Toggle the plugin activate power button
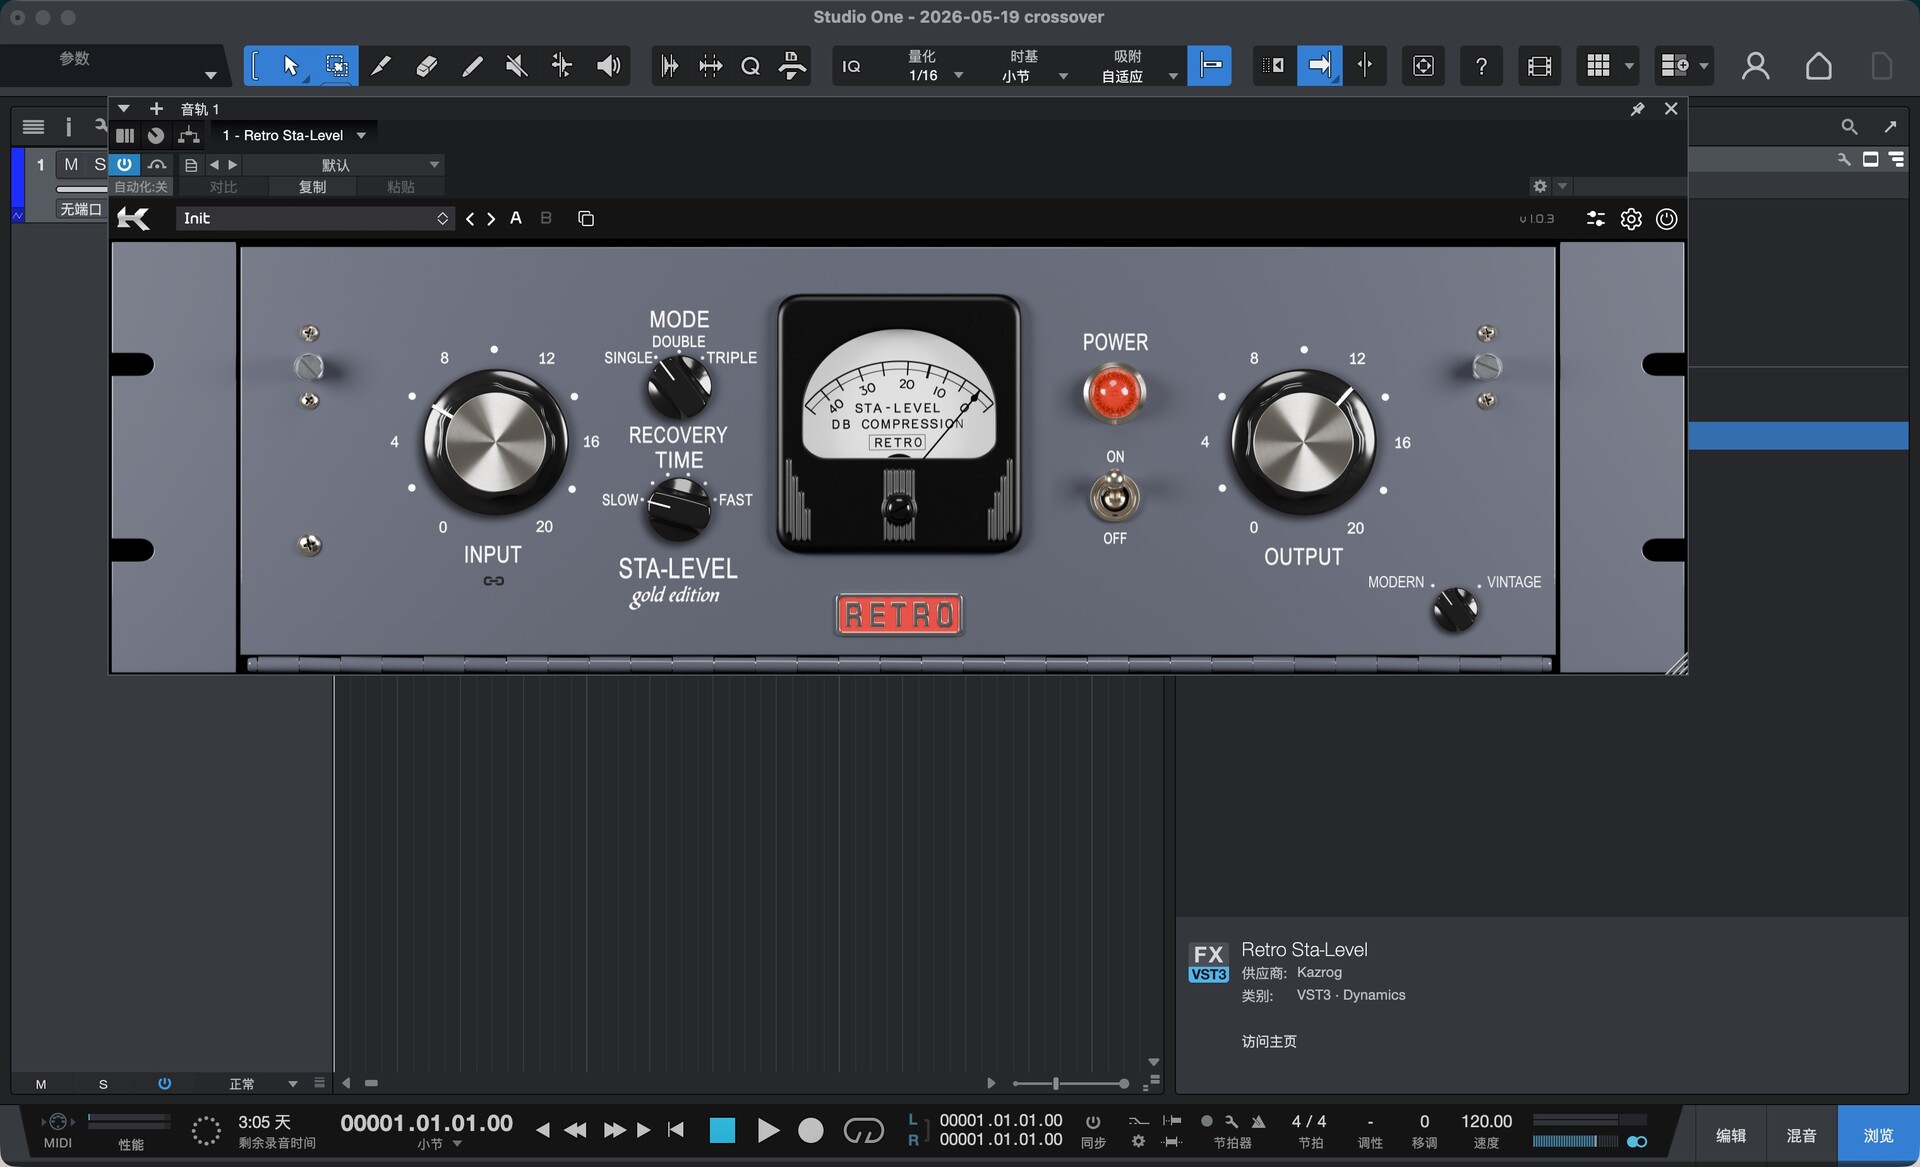Viewport: 1920px width, 1167px height. tap(124, 164)
